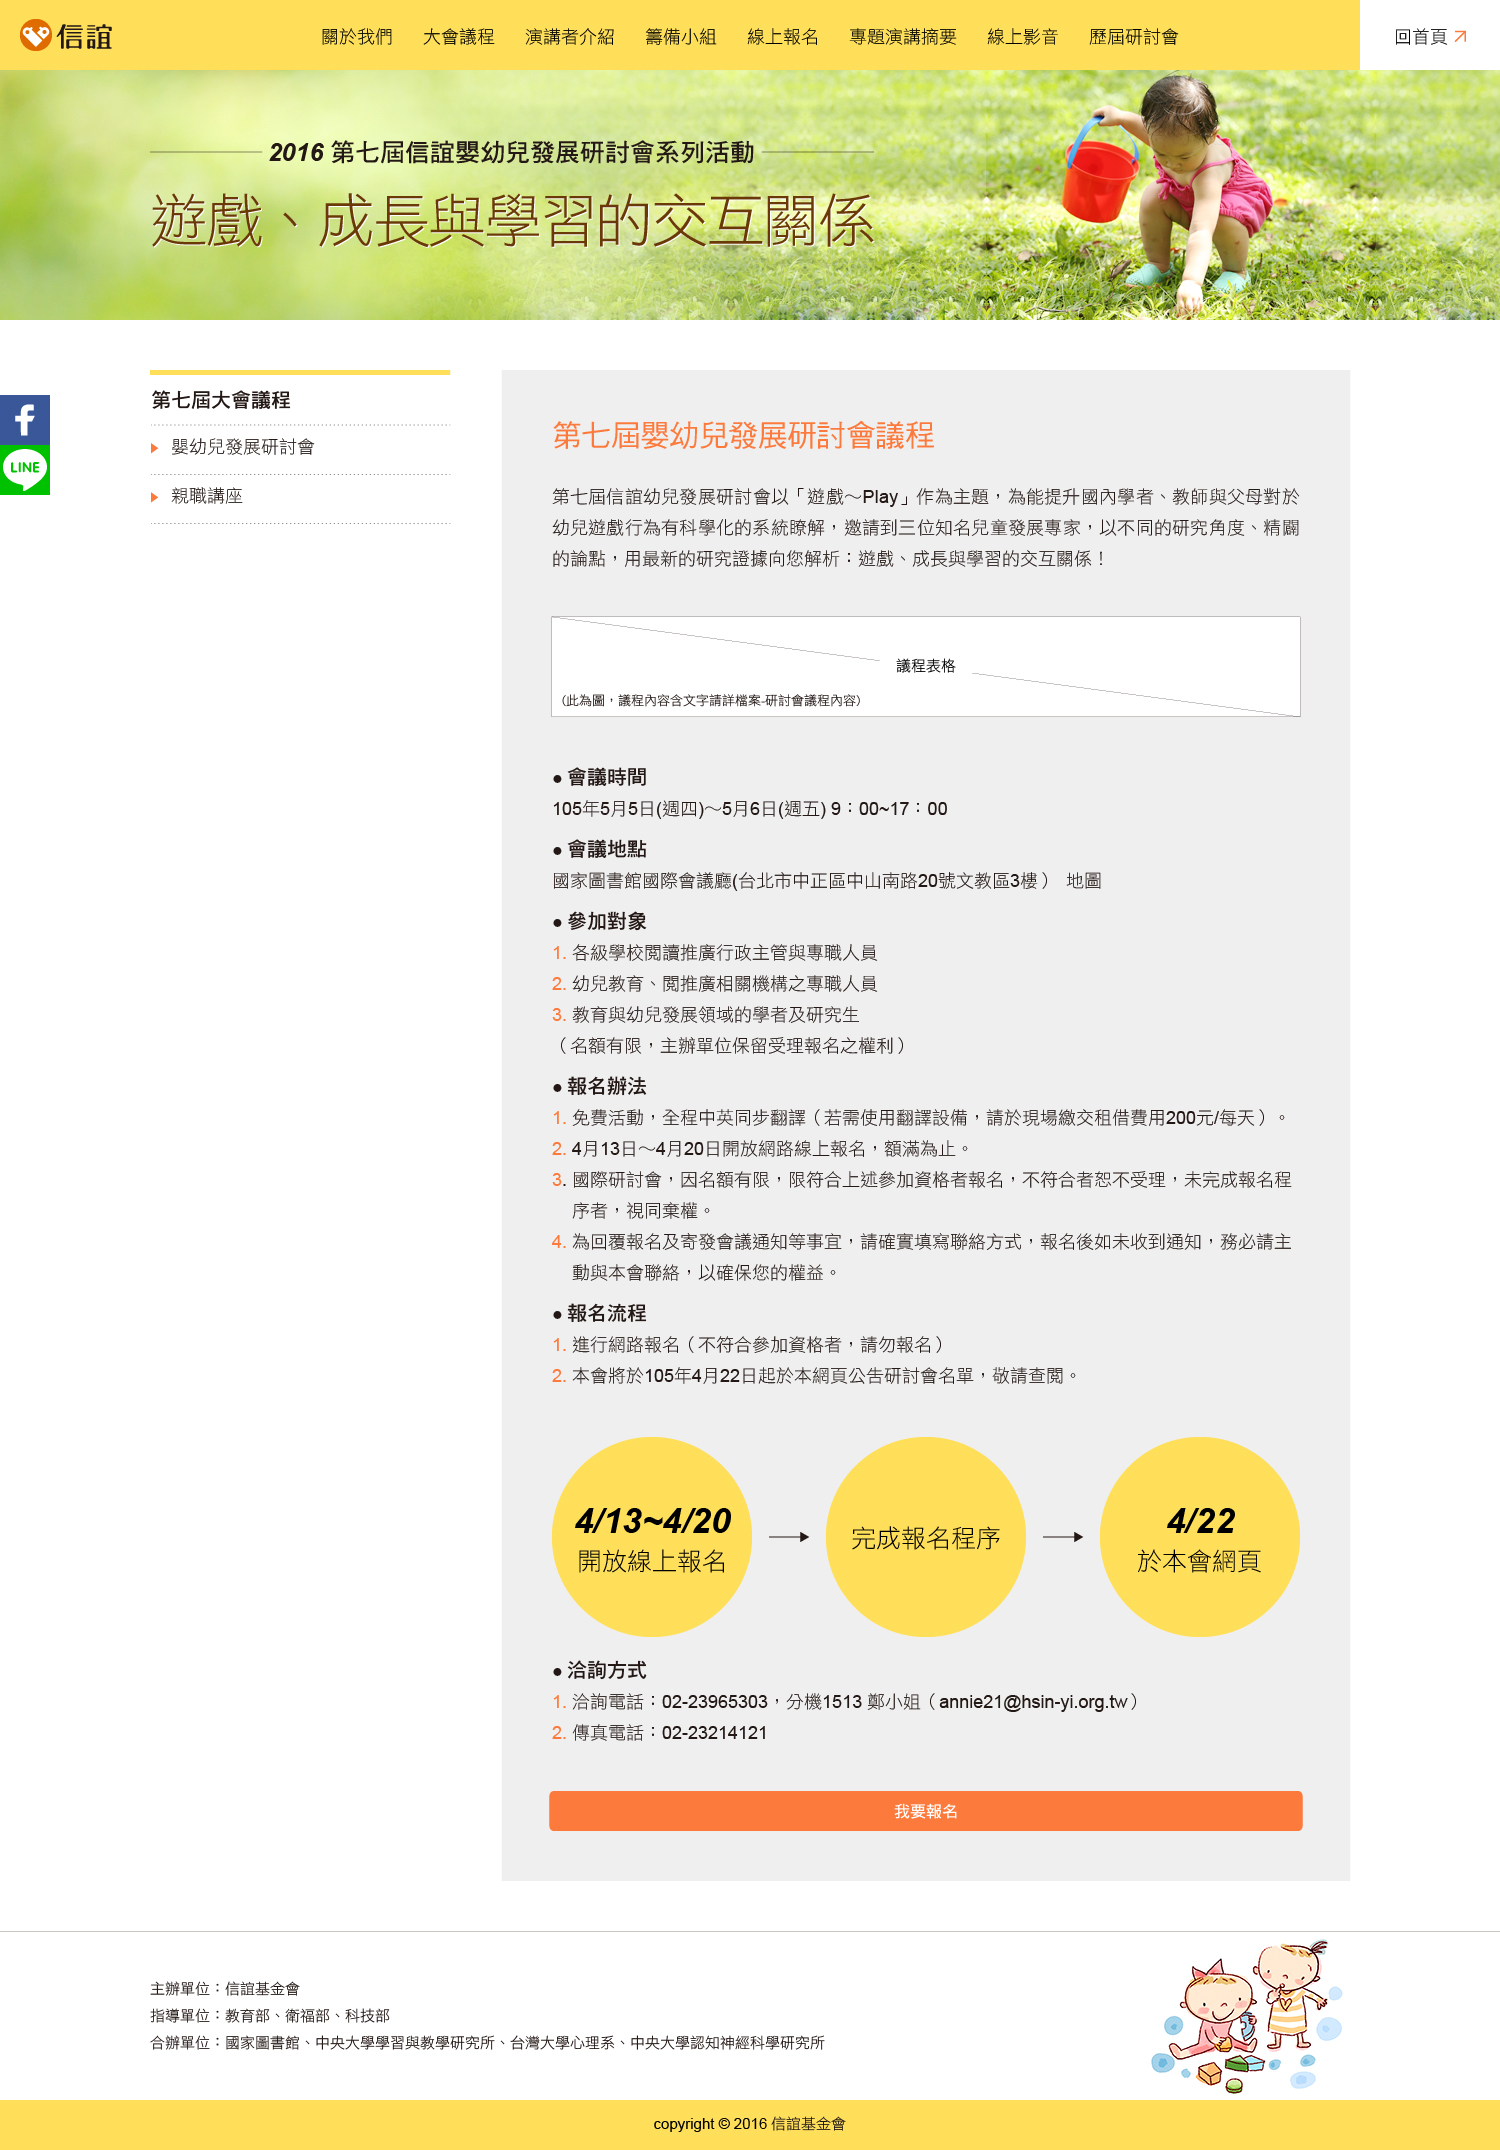Click the cartoon babies illustration in the footer
The width and height of the screenshot is (1500, 2150).
(x=1247, y=2015)
